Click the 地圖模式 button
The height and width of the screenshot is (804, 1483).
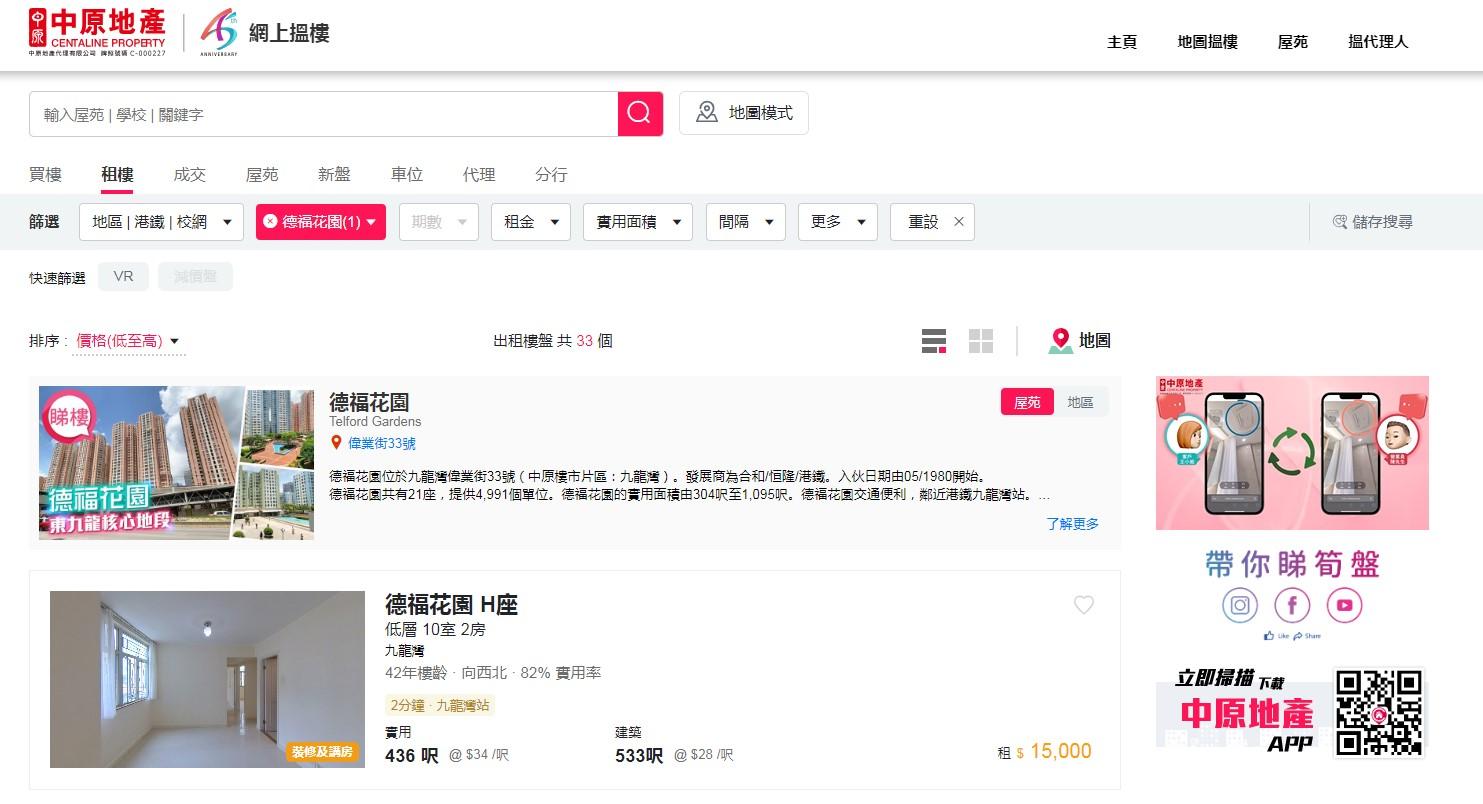tap(743, 113)
